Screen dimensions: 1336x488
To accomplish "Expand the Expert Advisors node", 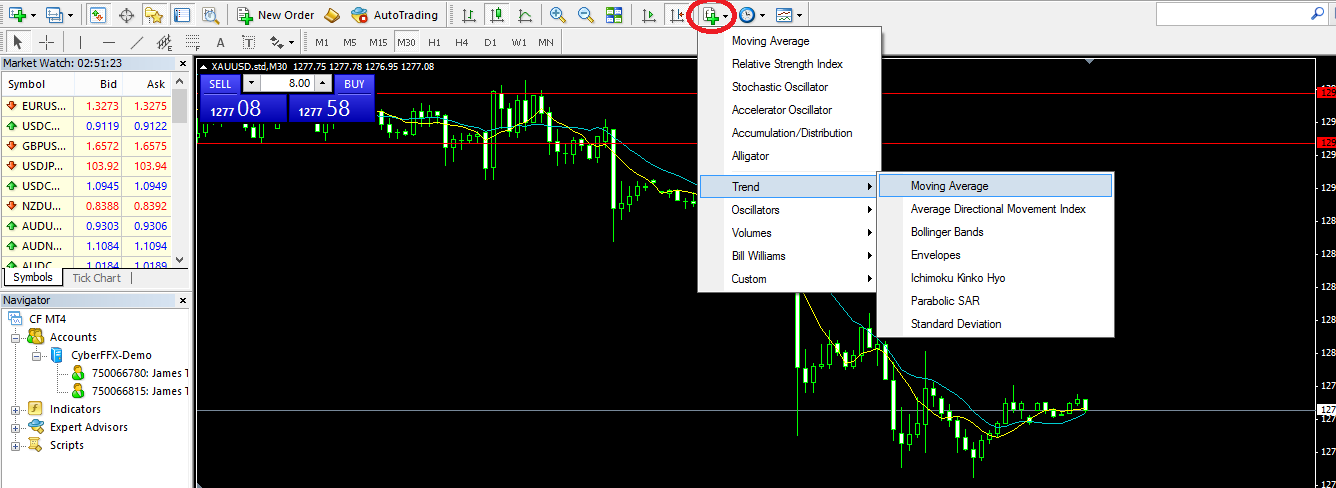I will pos(16,427).
